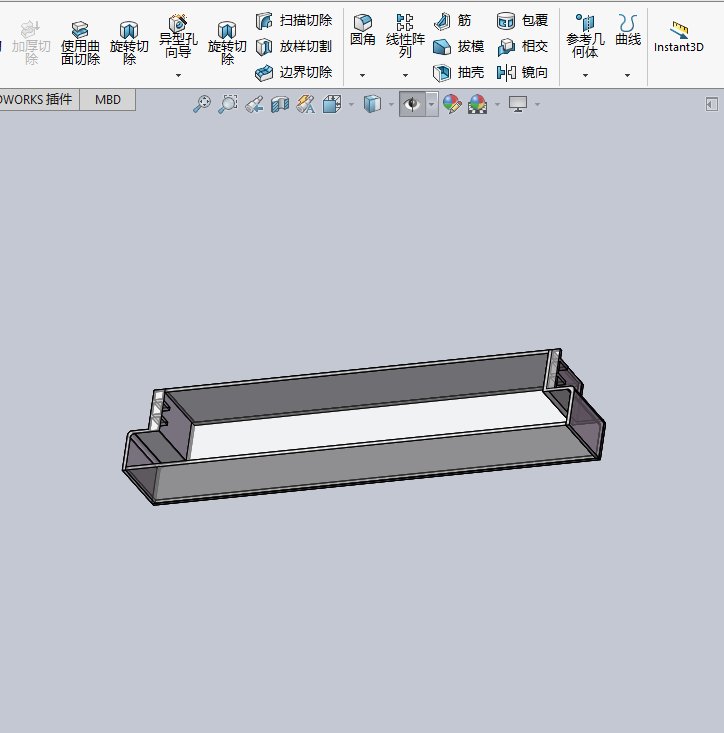Viewport: 724px width, 733px height.
Task: Select the 圆角 fillet tool
Action: [x=363, y=30]
